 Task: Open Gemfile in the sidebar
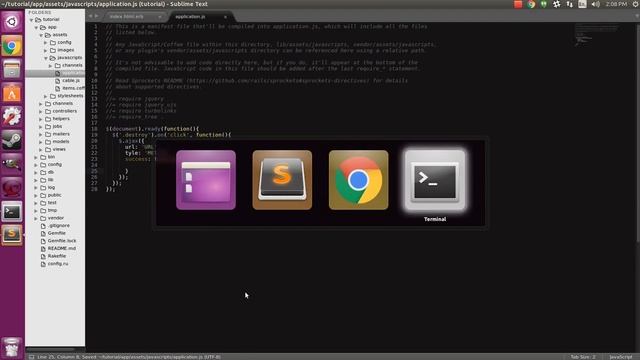click(57, 233)
